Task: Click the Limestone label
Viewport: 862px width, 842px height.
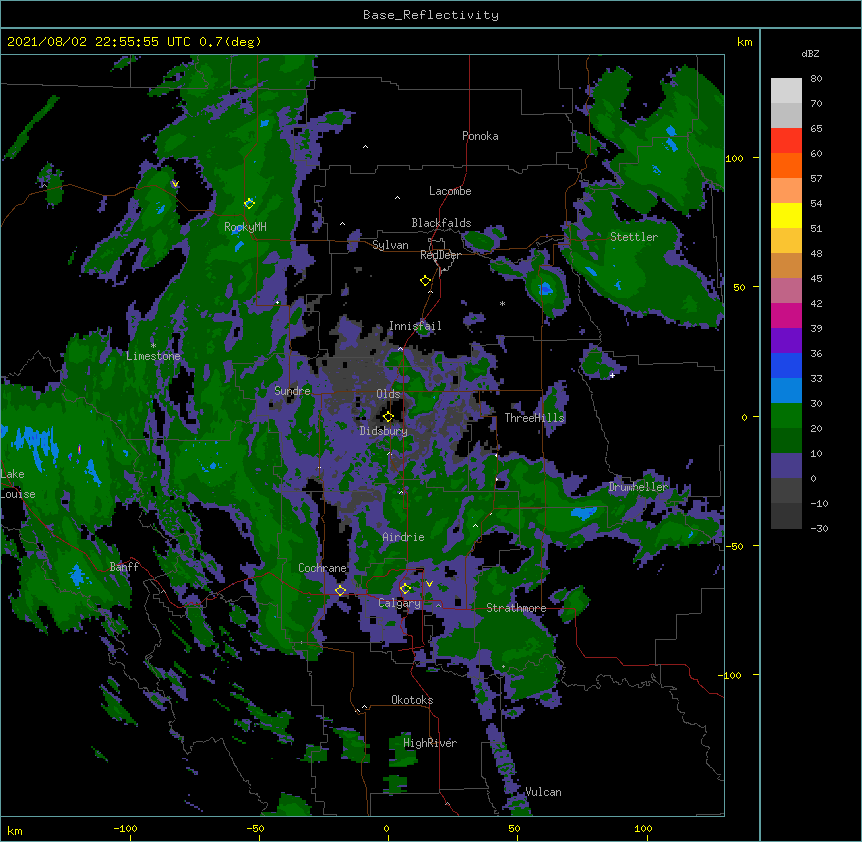Action: pyautogui.click(x=153, y=356)
